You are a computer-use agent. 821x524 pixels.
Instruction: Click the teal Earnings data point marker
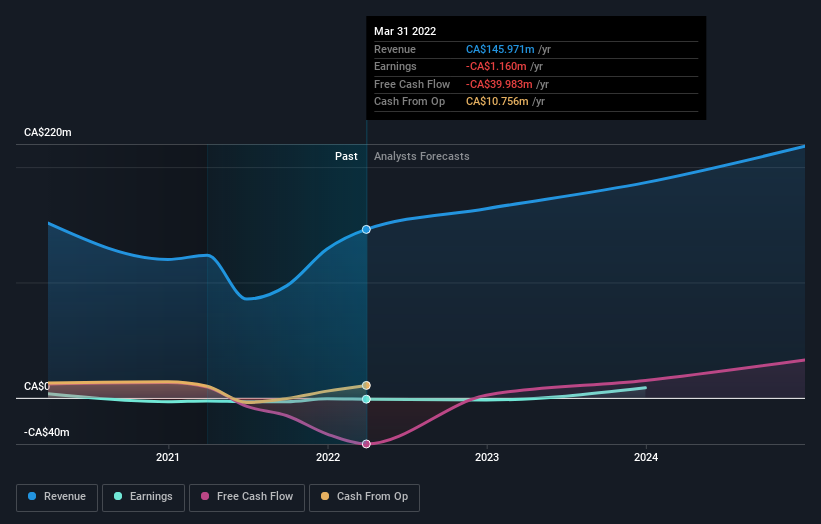(x=367, y=399)
